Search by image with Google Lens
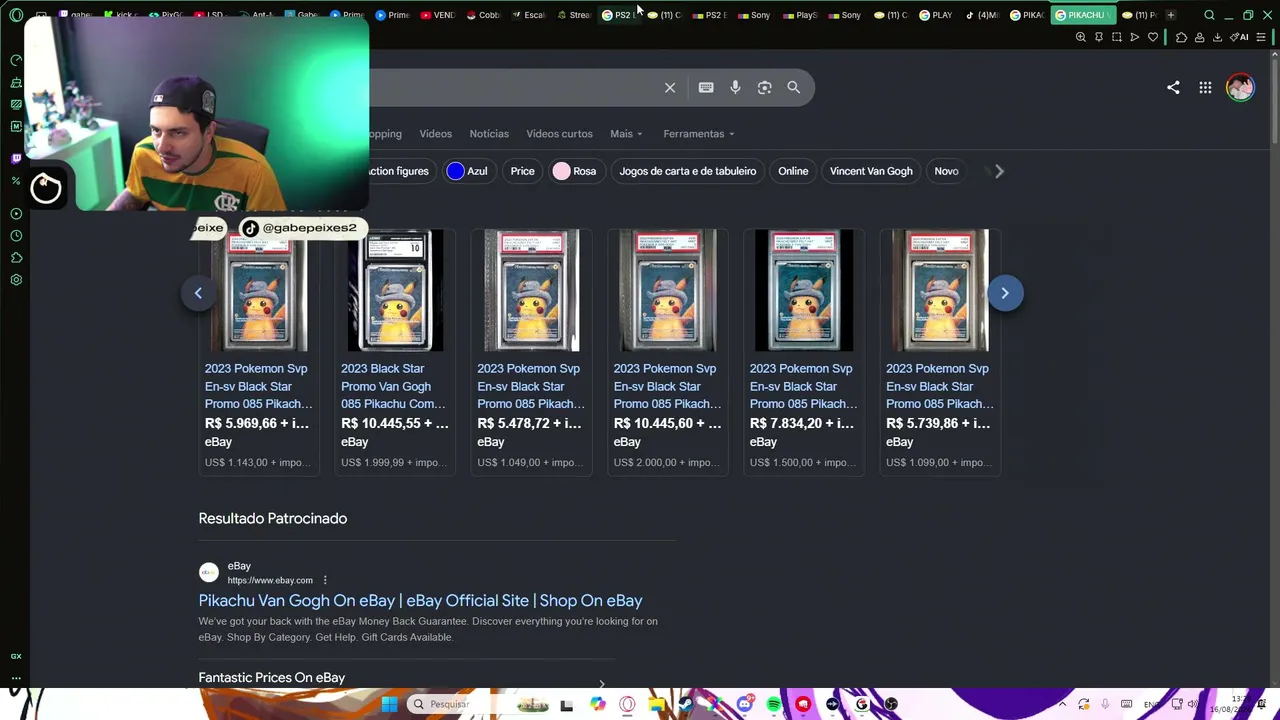 [764, 88]
